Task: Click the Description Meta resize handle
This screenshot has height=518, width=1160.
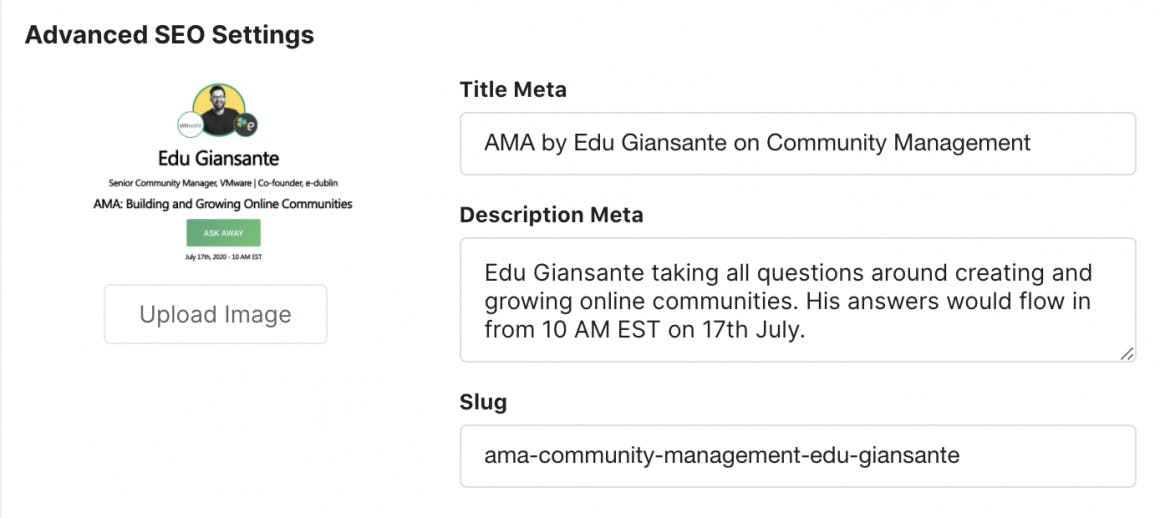Action: tap(1126, 353)
